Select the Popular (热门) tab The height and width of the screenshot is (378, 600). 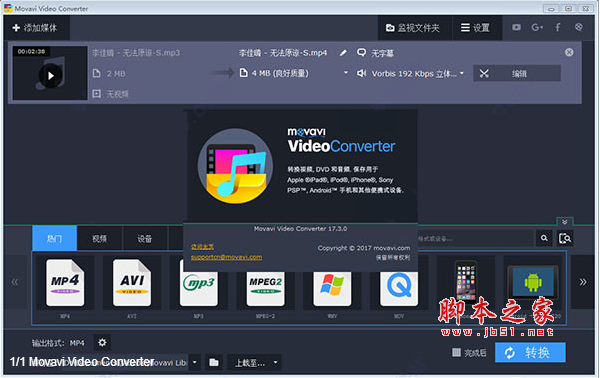tap(55, 238)
